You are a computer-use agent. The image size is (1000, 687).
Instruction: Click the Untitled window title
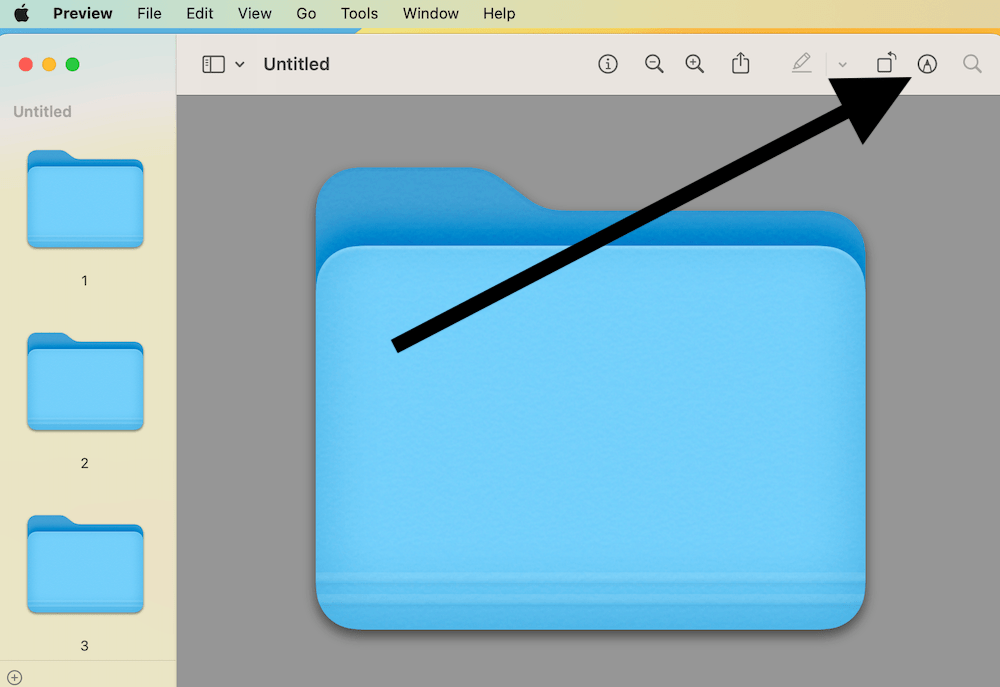pos(297,64)
